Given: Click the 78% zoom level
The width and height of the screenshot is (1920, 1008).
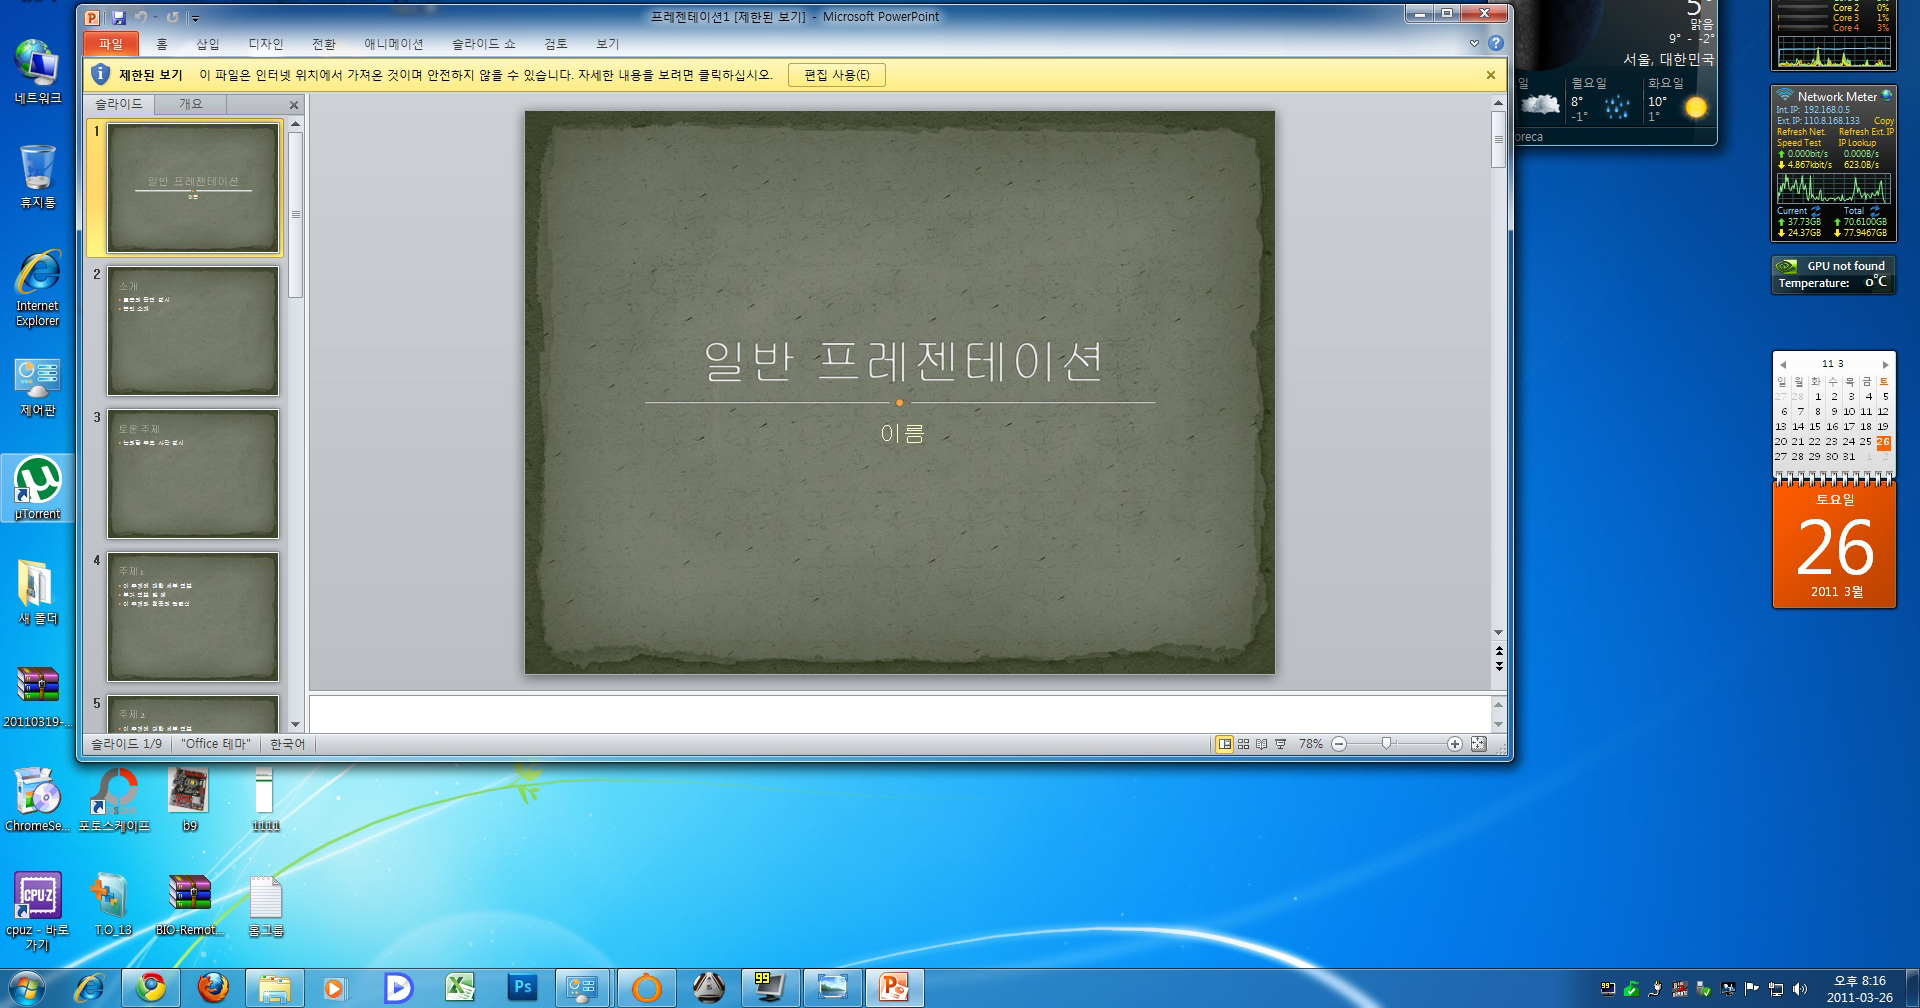Looking at the screenshot, I should click(1310, 744).
